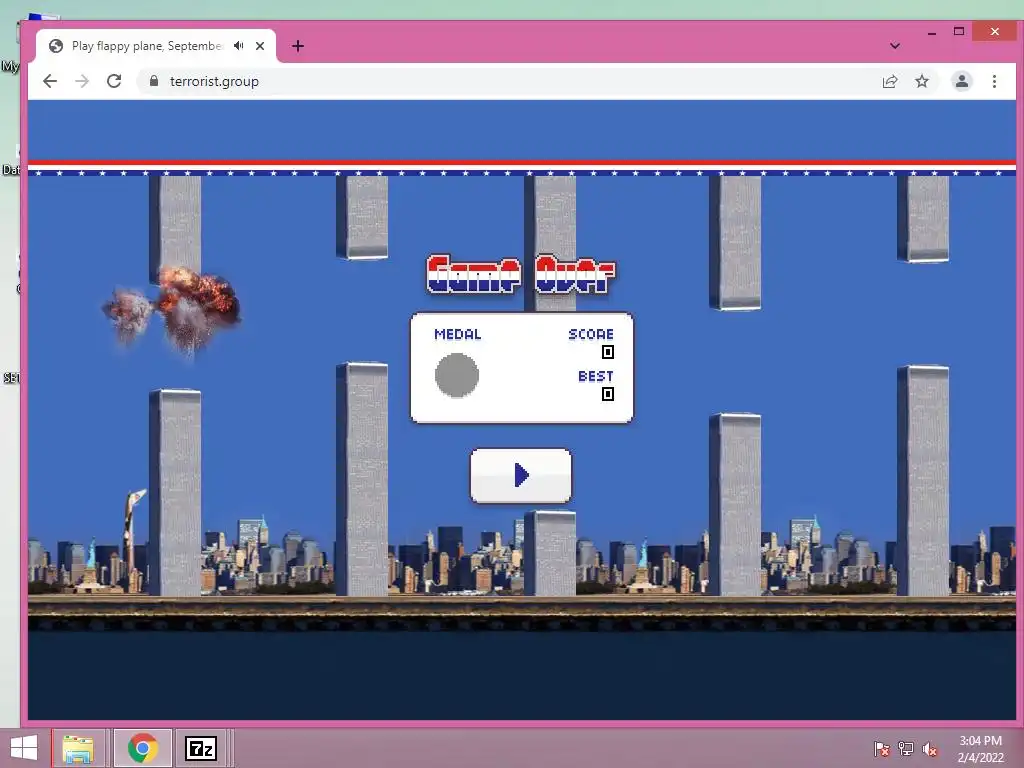Open the Chrome profile avatar menu
Image resolution: width=1024 pixels, height=768 pixels.
(x=961, y=81)
